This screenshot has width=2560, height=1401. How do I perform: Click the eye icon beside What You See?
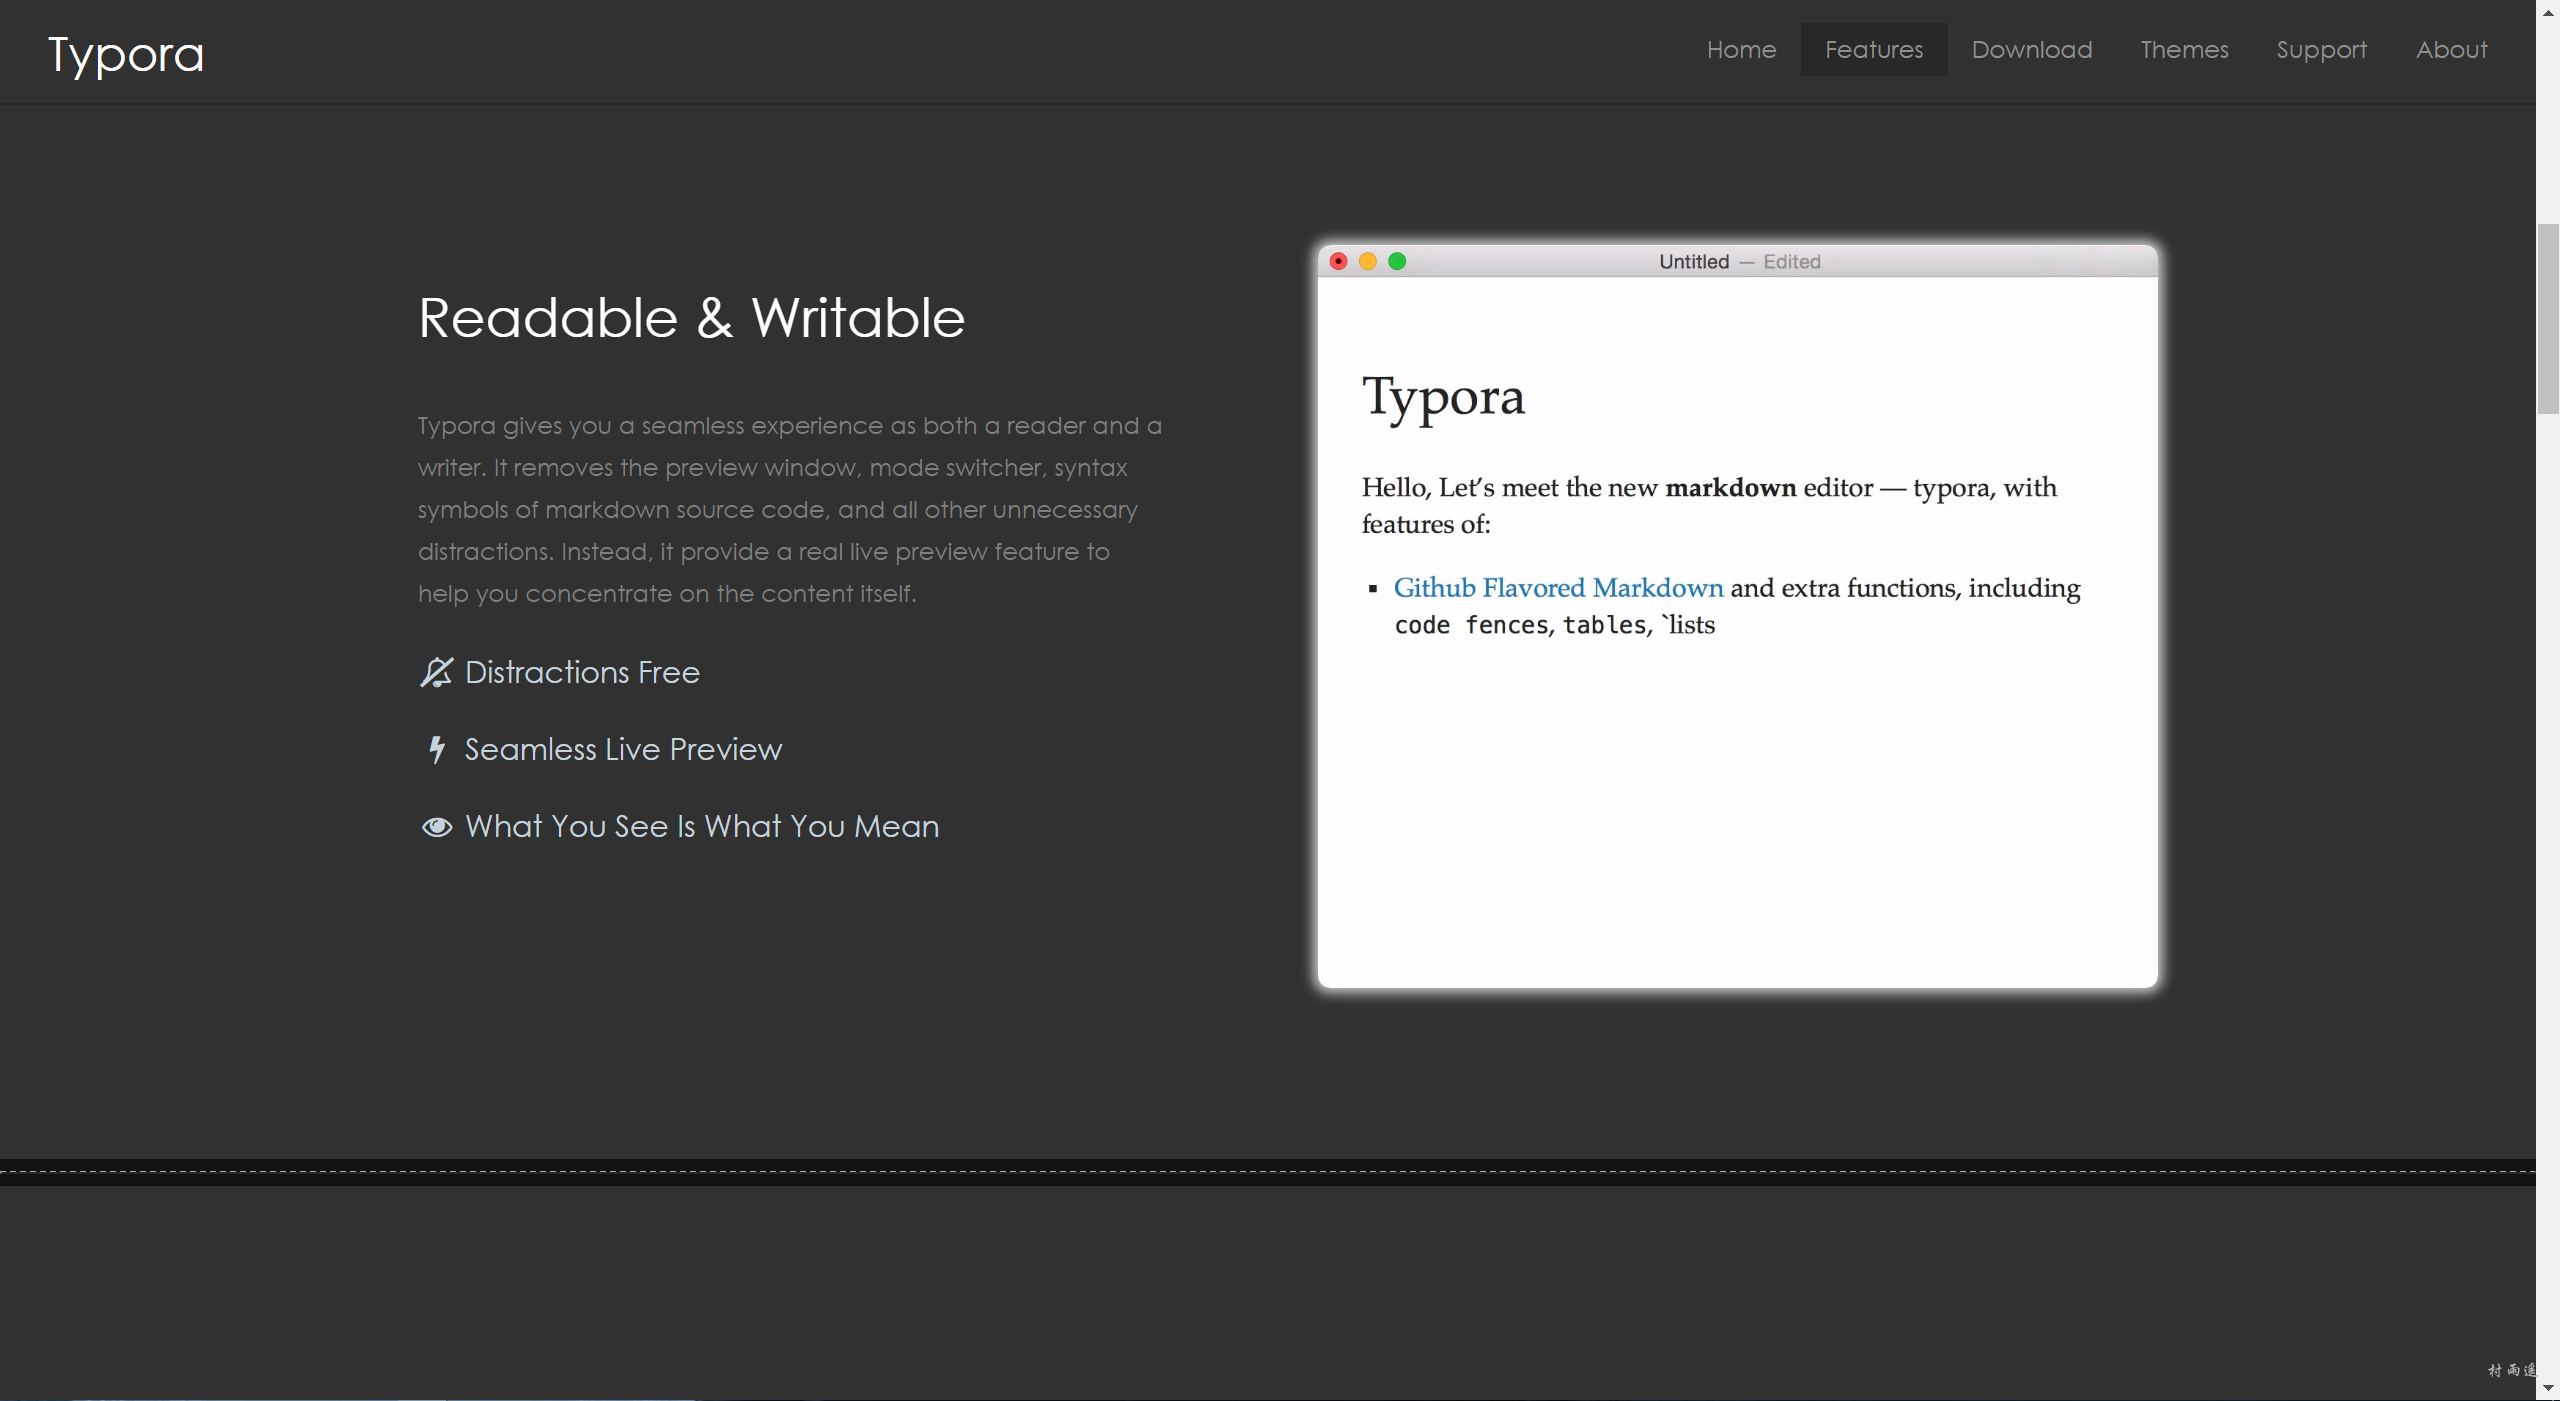(436, 827)
